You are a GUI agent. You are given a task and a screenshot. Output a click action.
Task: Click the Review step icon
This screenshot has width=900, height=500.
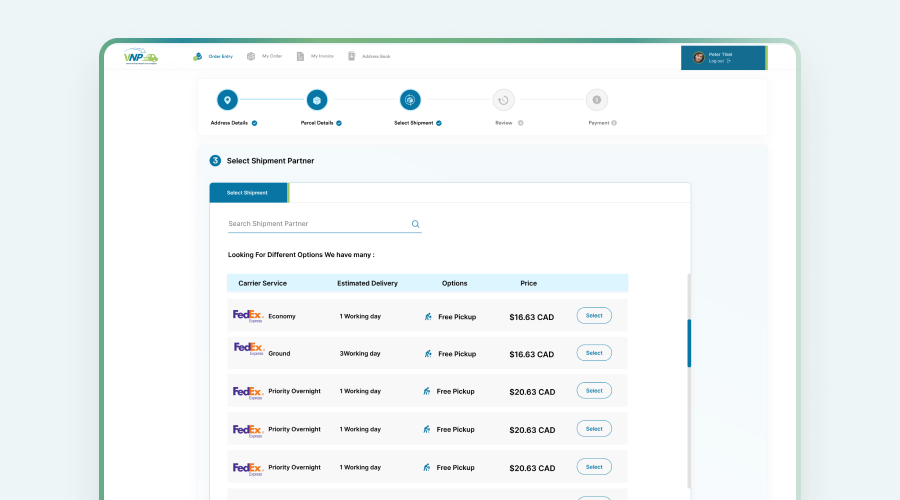(503, 100)
